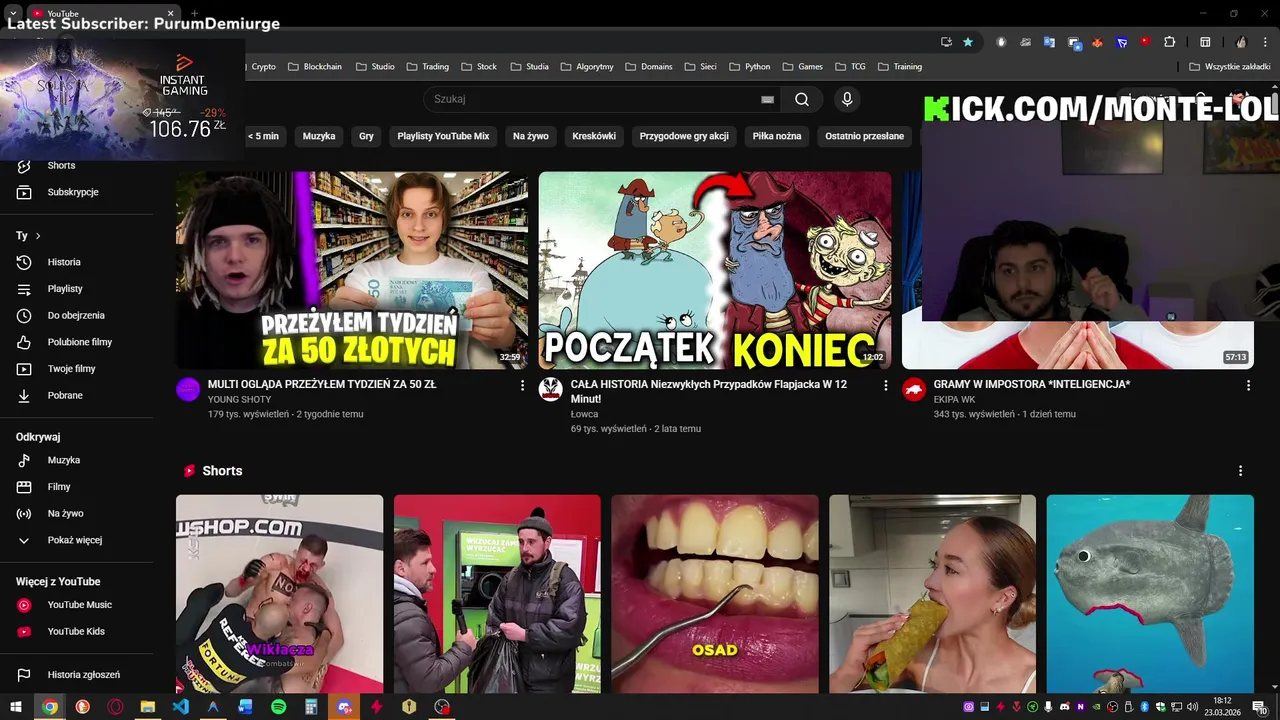
Task: Open options menu for Flapjack video
Action: coord(885,385)
